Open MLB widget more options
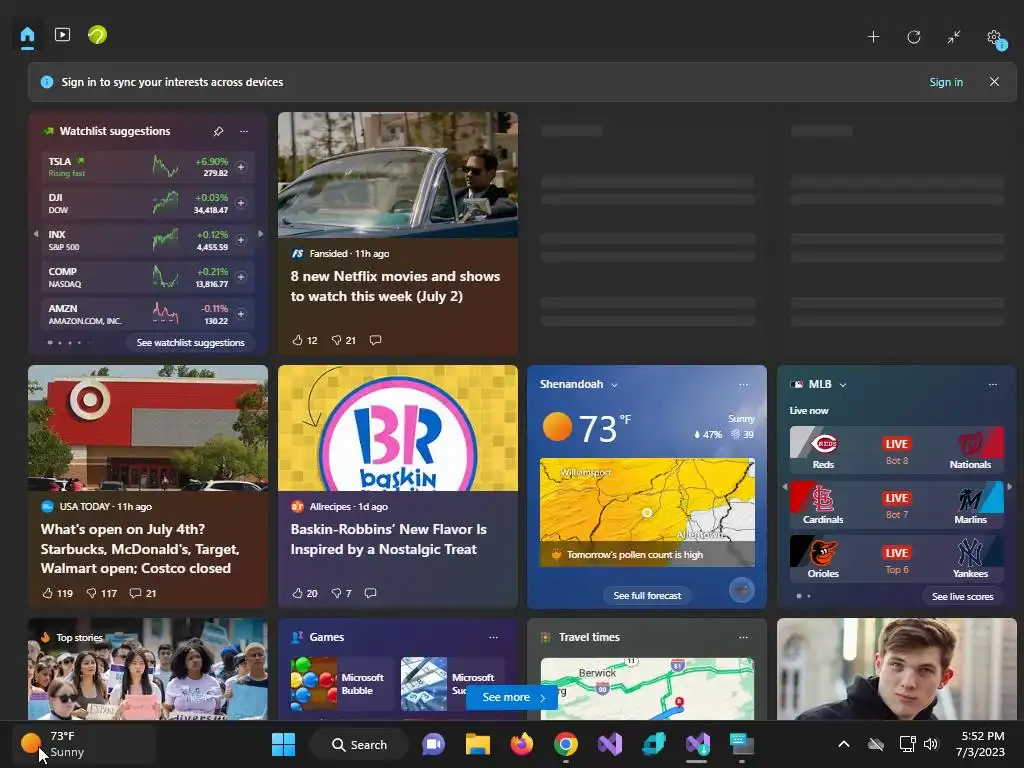This screenshot has height=768, width=1024. [993, 385]
